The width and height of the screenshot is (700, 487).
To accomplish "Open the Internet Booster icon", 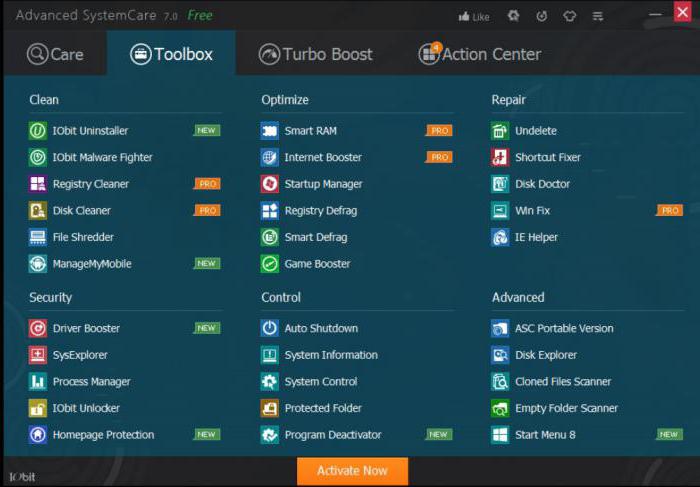I will coord(270,157).
